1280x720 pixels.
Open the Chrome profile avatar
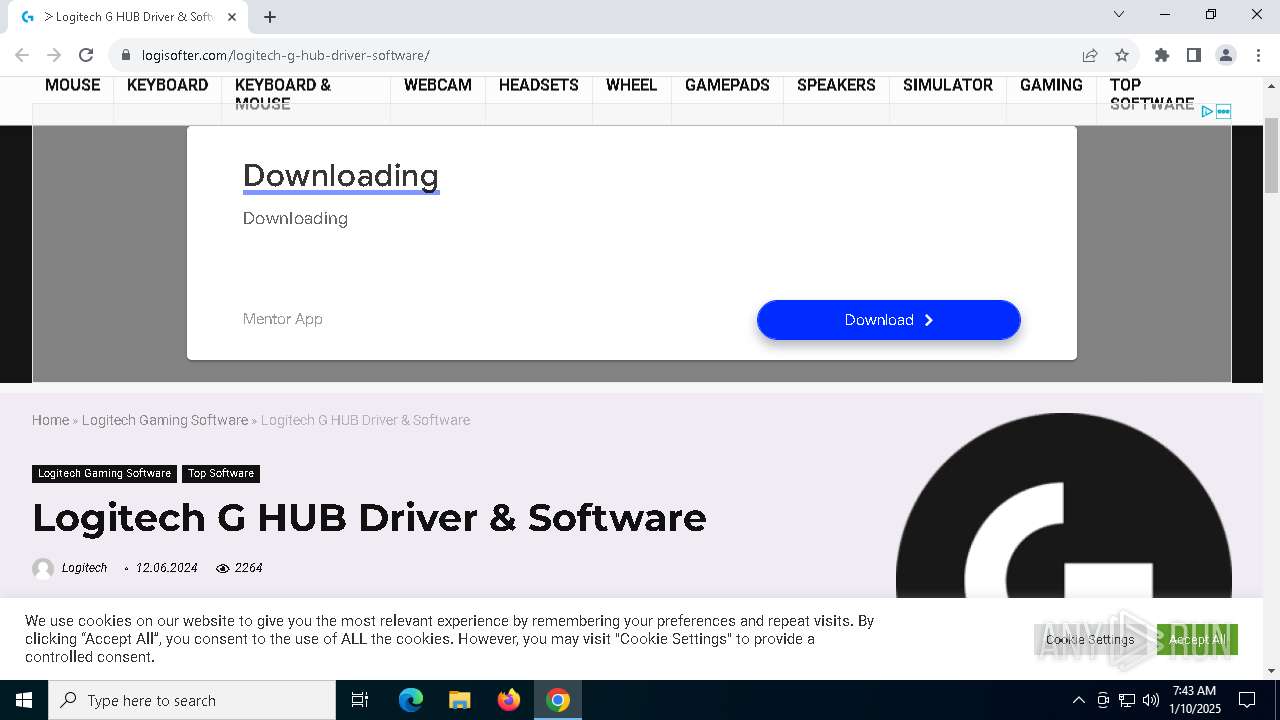click(x=1226, y=55)
